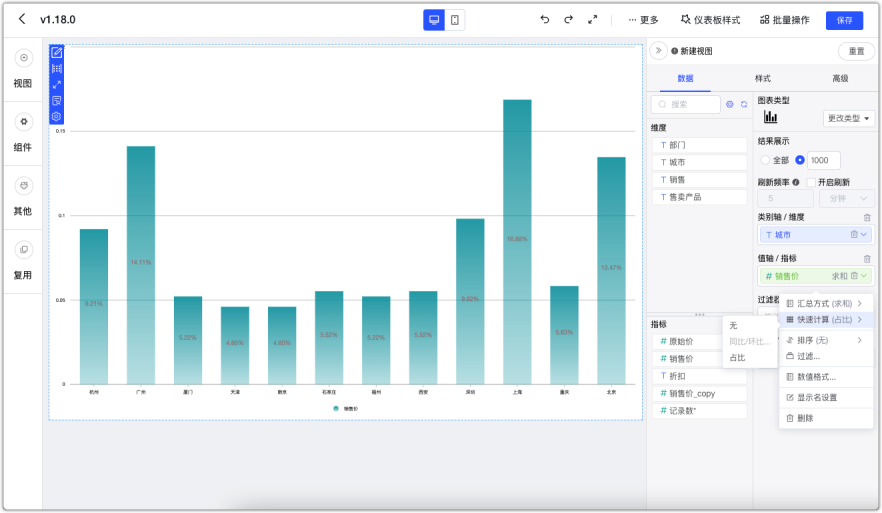Screen dimensions: 882x513
Task: Click the chart expand arrows icon
Action: click(x=57, y=85)
